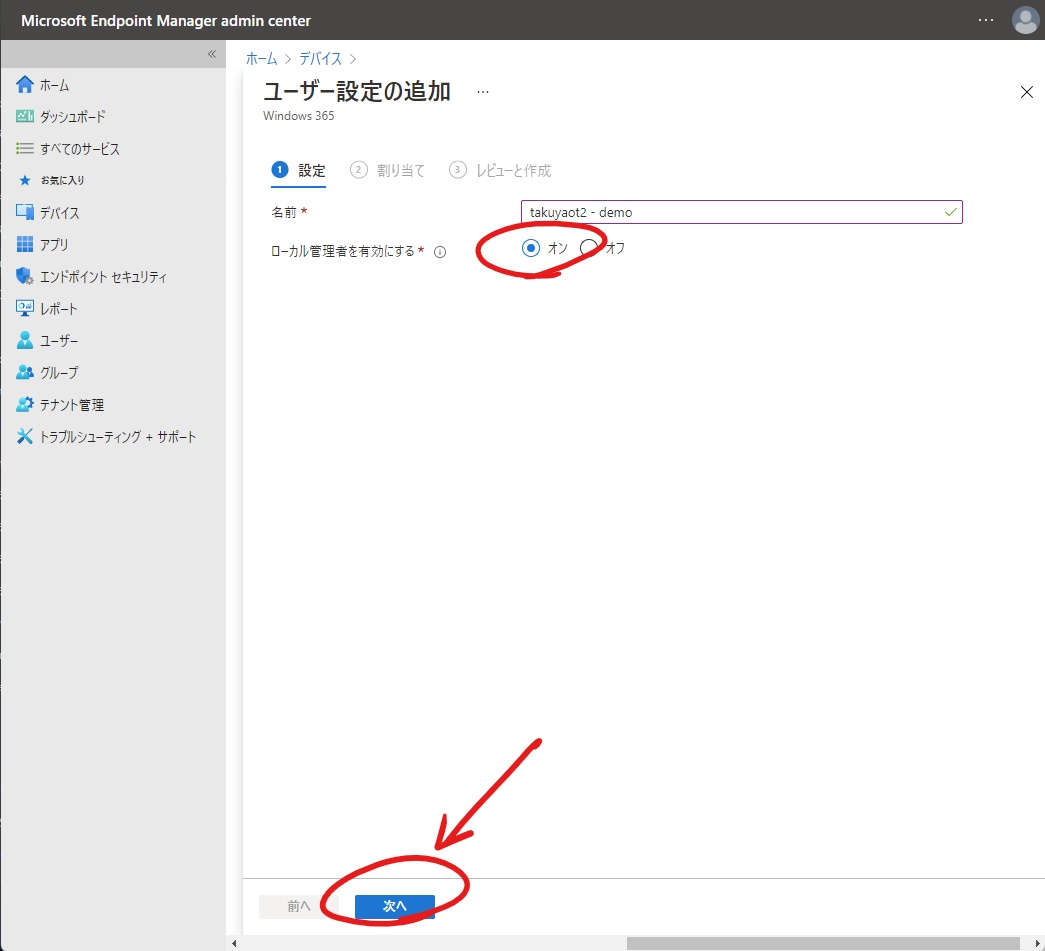Viewport: 1045px width, 951px height.
Task: Click the horizontal scrollbar thumb
Action: coord(823,943)
